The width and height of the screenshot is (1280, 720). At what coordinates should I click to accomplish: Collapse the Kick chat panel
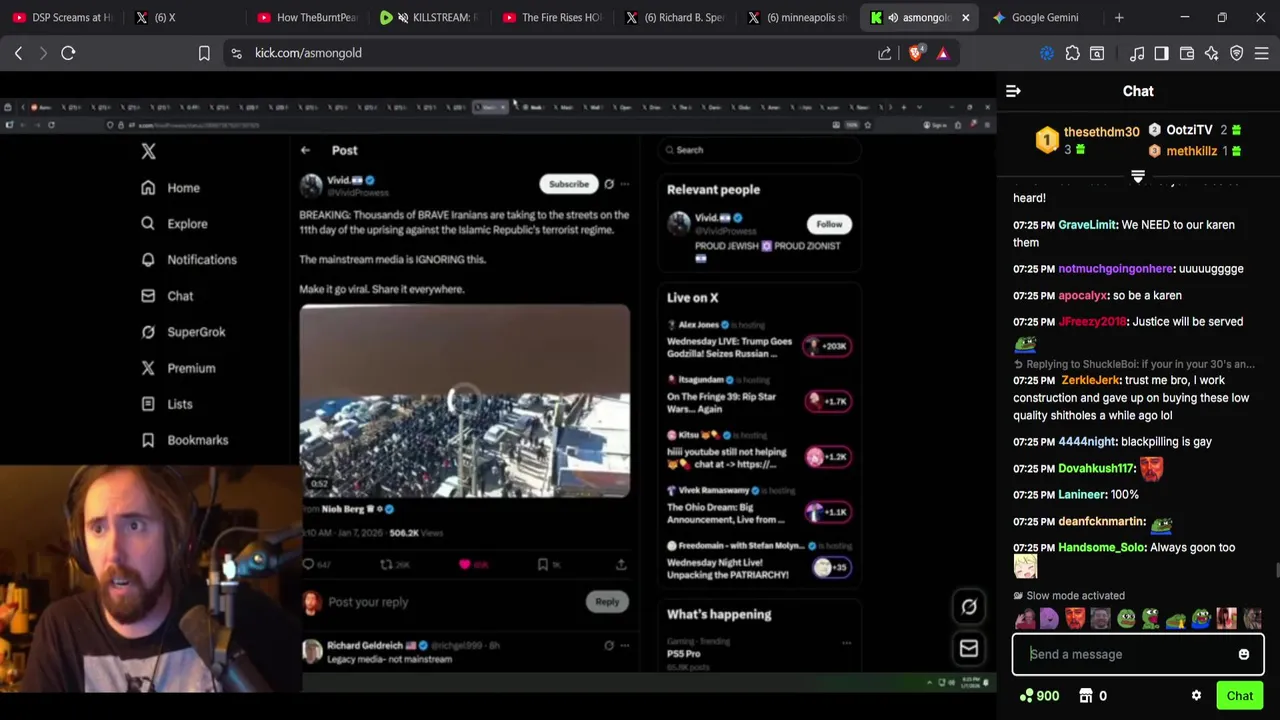(1013, 91)
